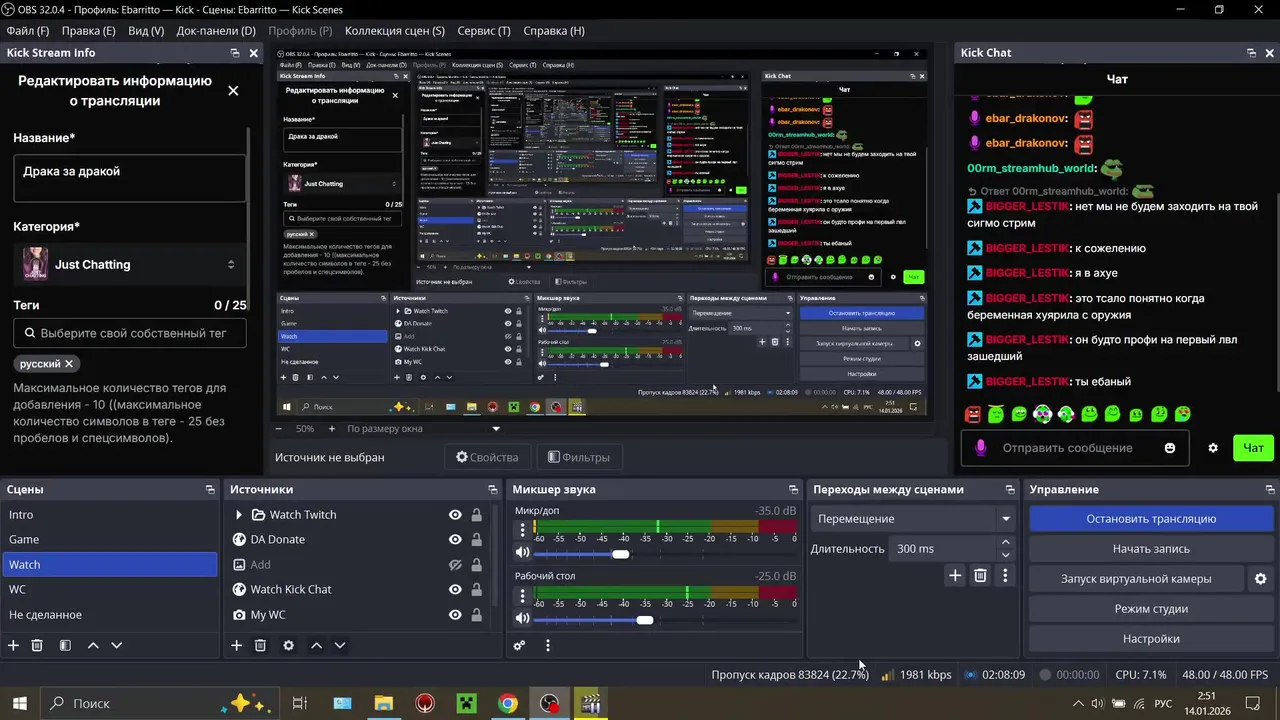Toggle lock on DA Donate source

tap(477, 539)
